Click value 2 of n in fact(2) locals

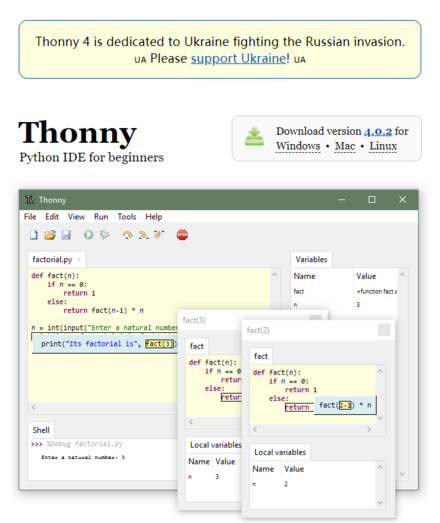click(x=286, y=484)
